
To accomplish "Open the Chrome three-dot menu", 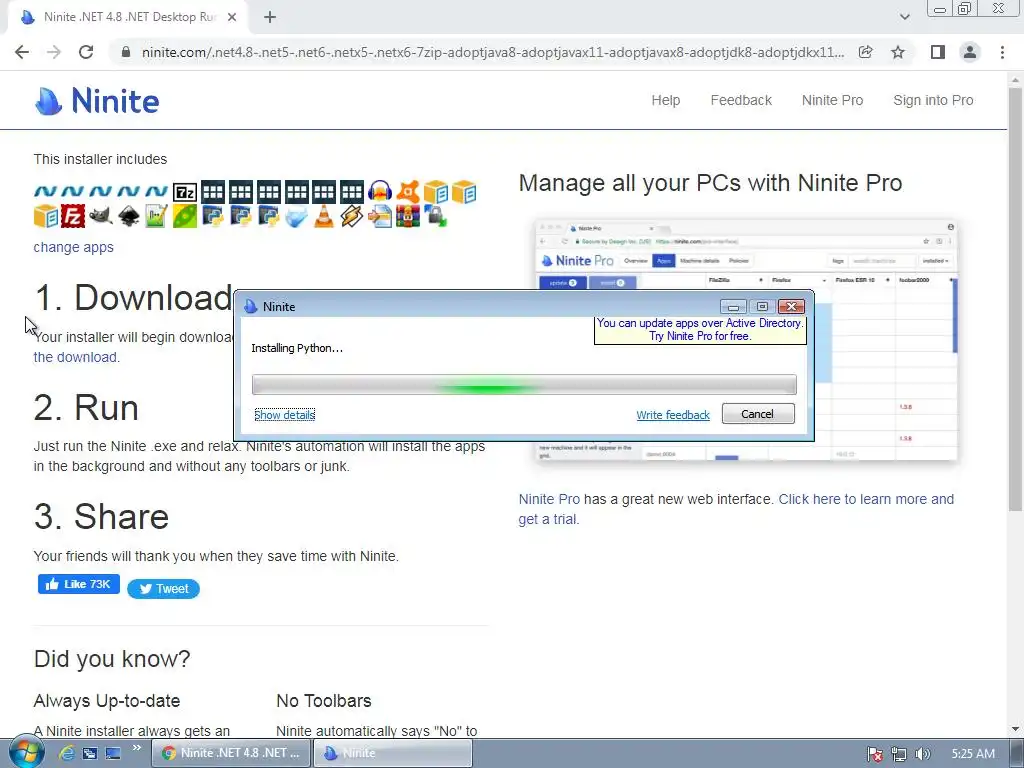I will coord(1002,52).
